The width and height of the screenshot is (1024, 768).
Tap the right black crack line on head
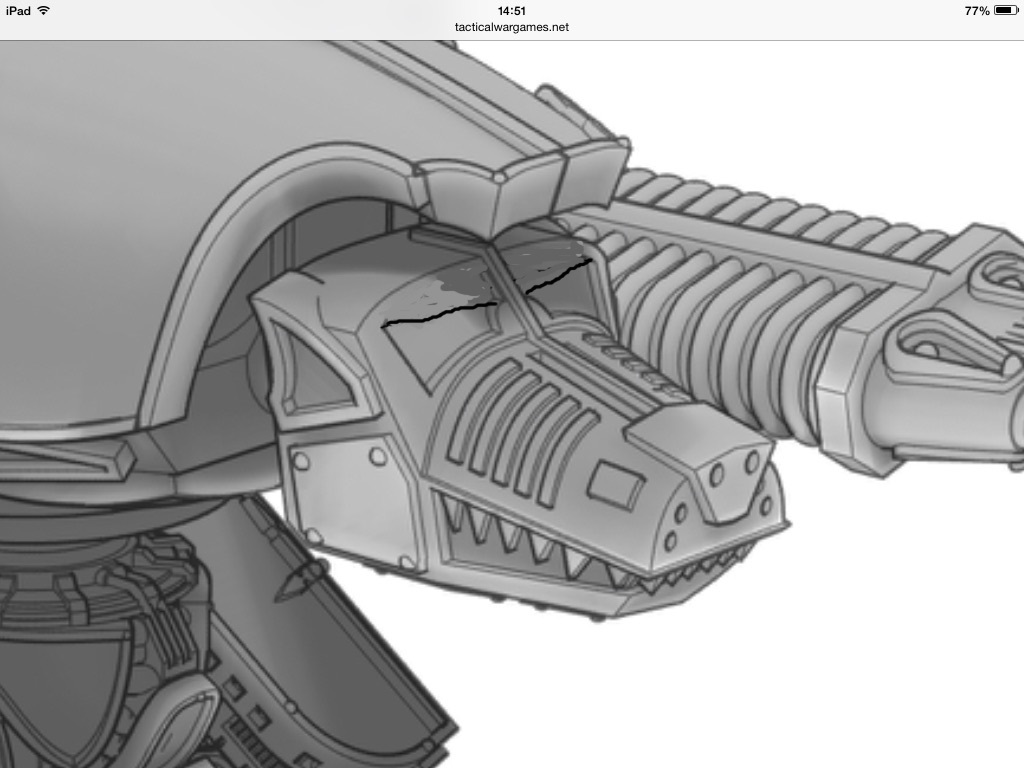[557, 275]
